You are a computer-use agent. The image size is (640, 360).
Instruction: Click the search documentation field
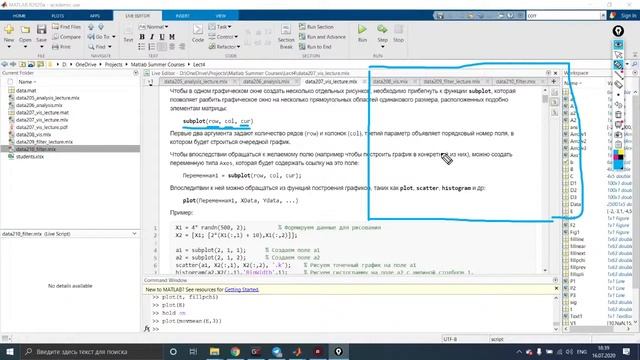tap(563, 16)
